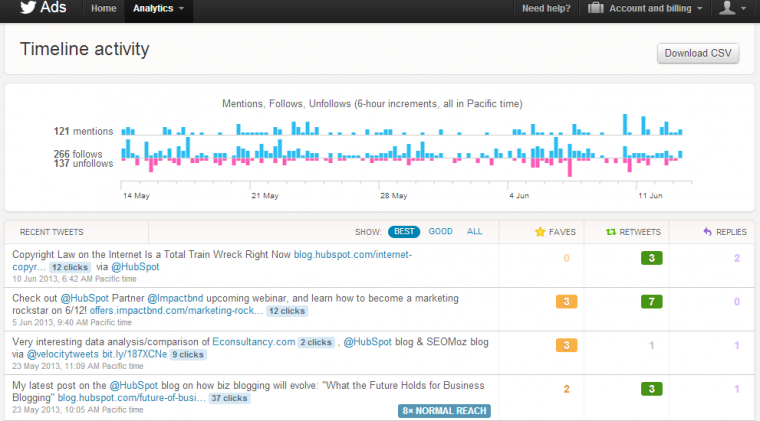Image resolution: width=760 pixels, height=421 pixels.
Task: Click the star Faves column icon
Action: click(540, 232)
